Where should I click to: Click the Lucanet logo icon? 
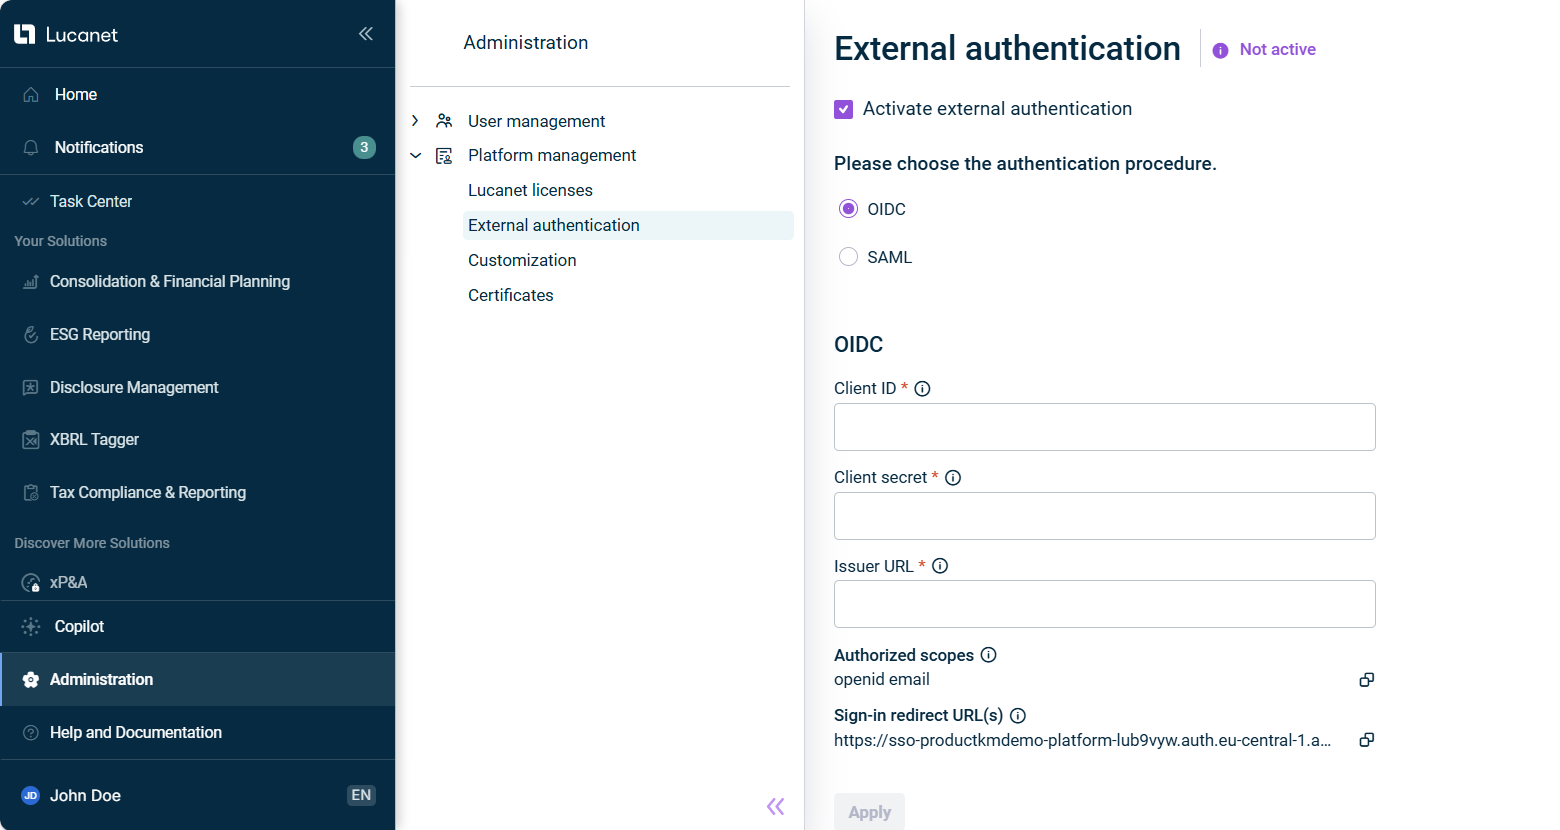click(x=25, y=34)
